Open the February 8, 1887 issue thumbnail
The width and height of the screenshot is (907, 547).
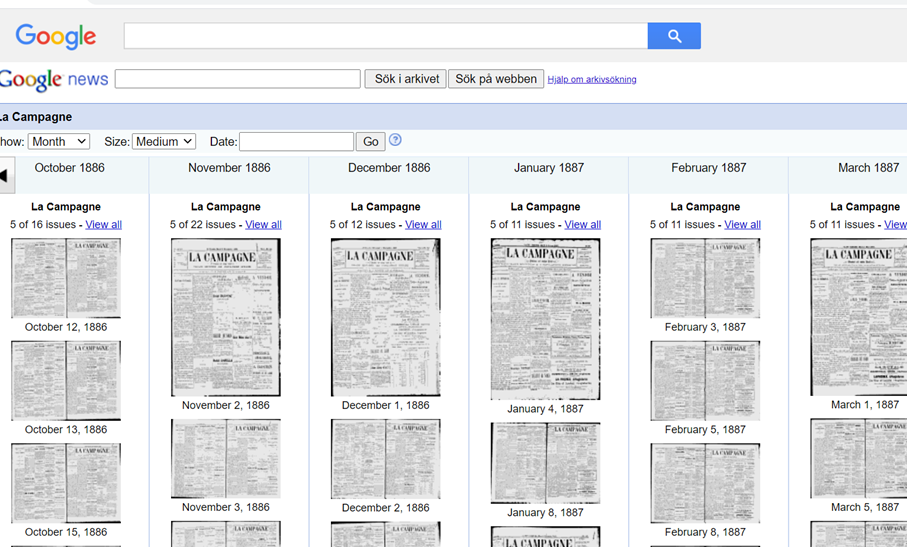705,483
